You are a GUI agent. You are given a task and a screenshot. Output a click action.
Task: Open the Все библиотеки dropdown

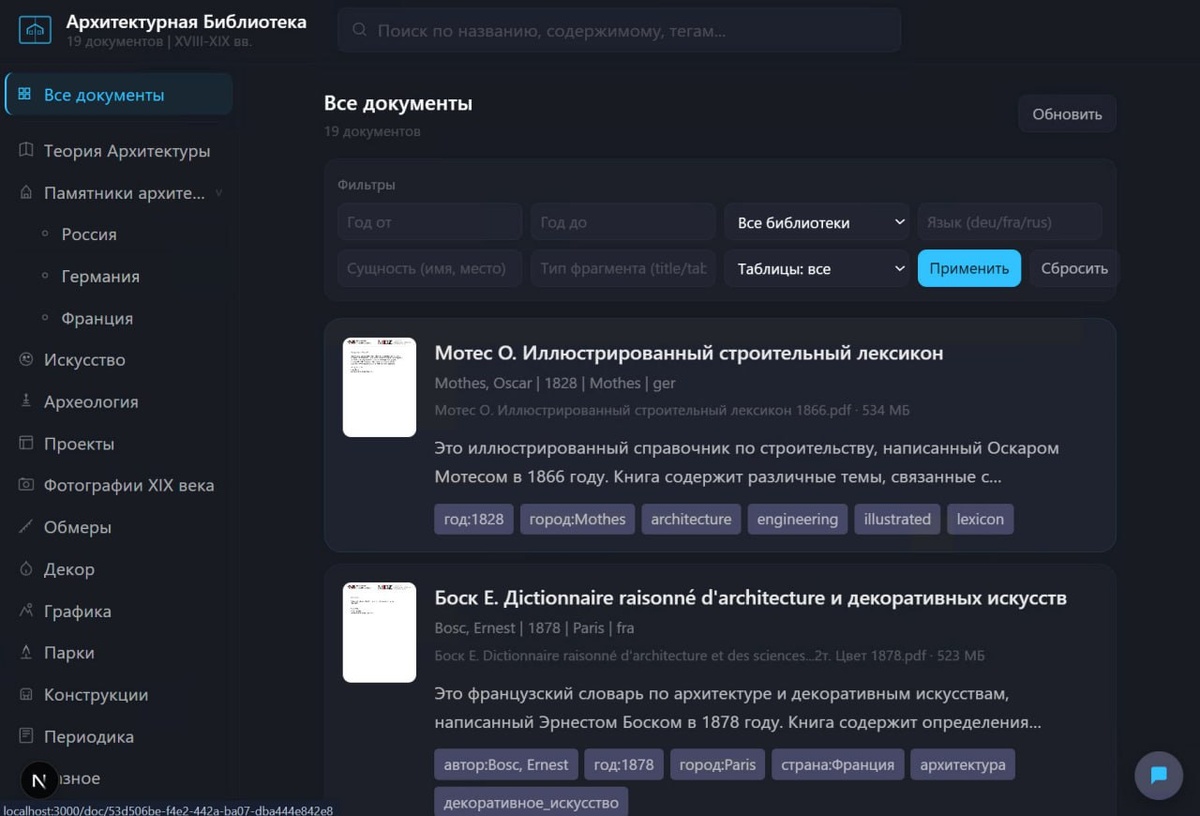point(817,222)
